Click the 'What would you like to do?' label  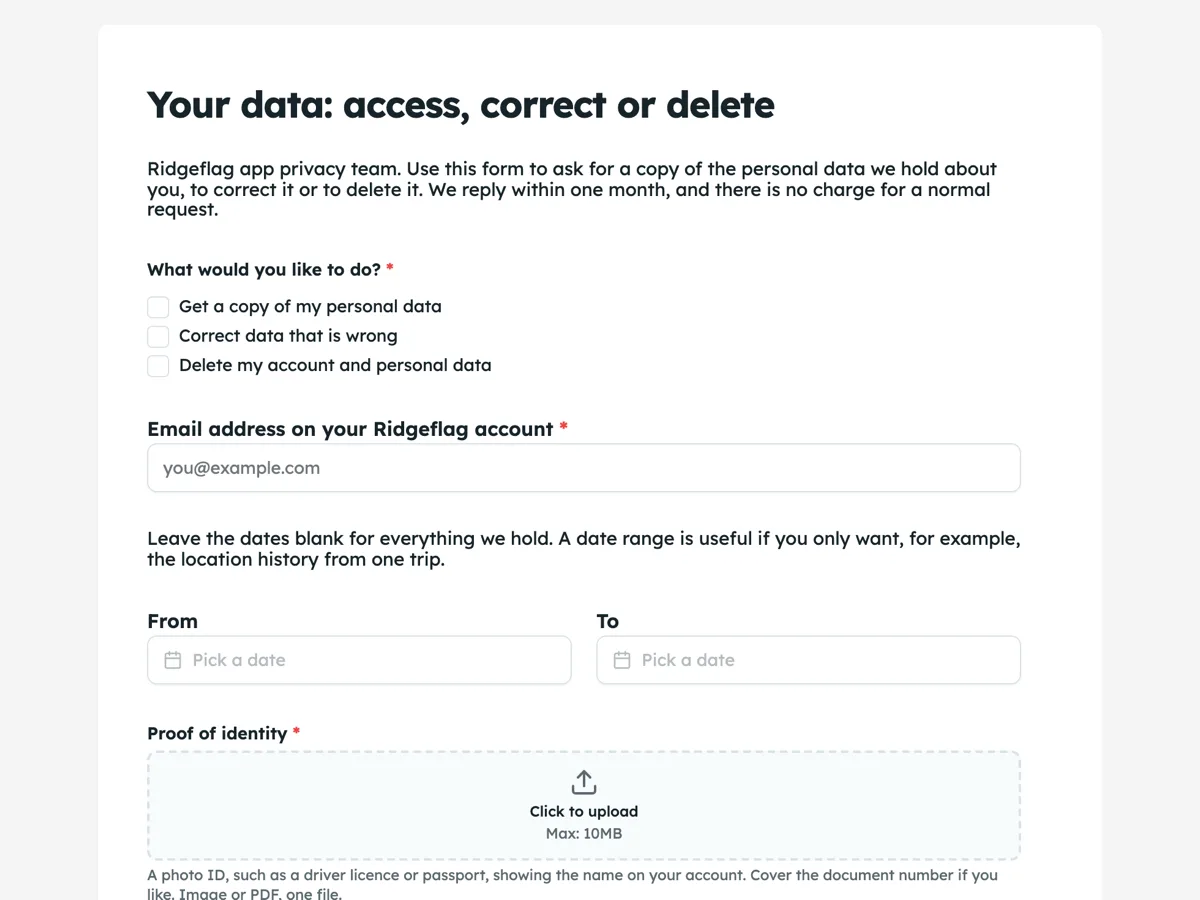tap(264, 269)
